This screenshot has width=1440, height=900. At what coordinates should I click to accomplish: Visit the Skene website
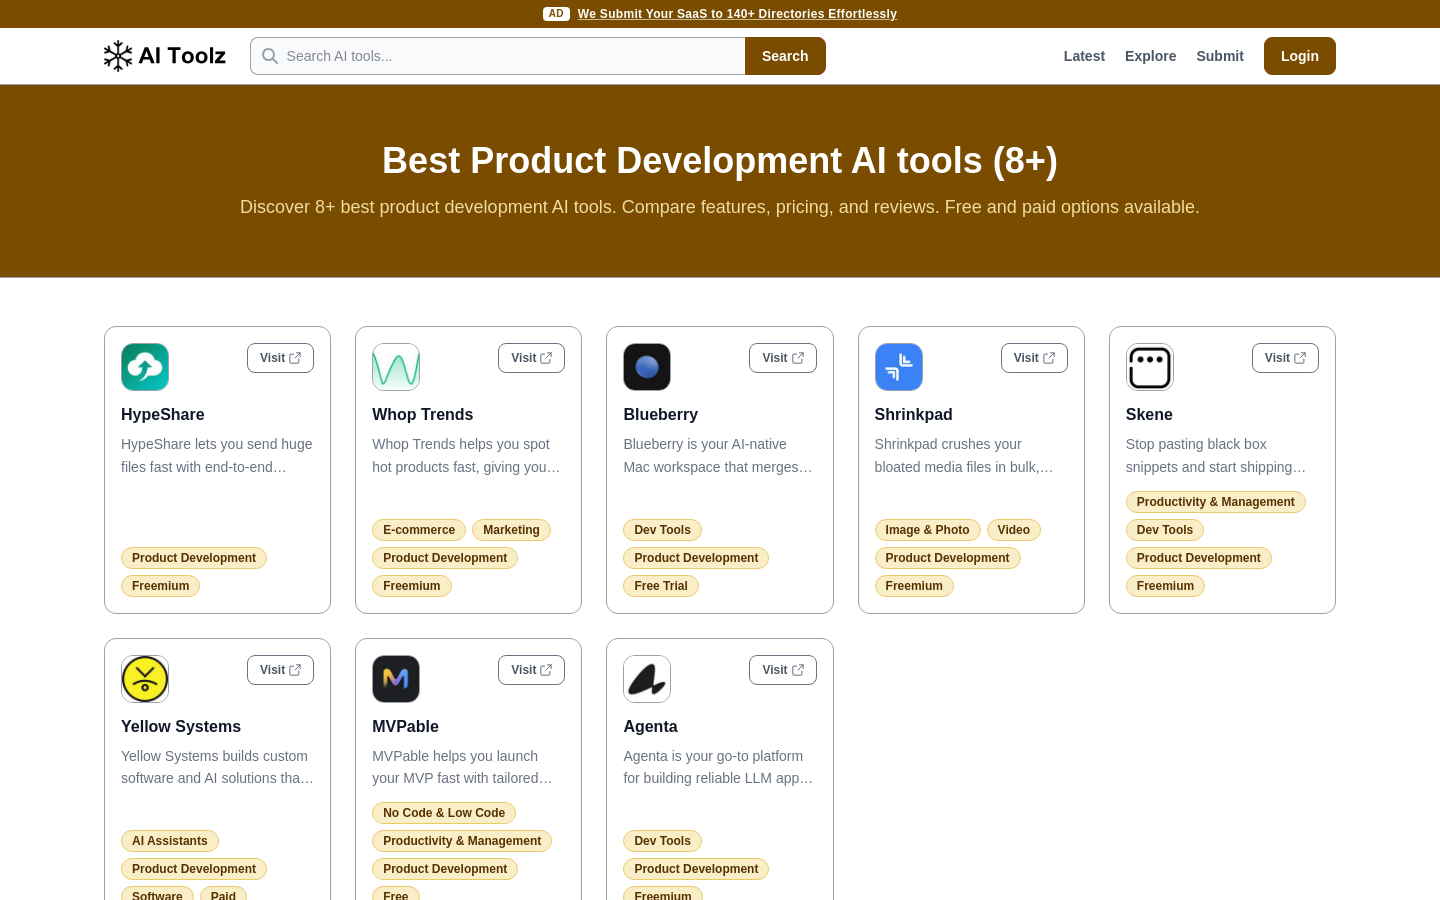coord(1285,358)
